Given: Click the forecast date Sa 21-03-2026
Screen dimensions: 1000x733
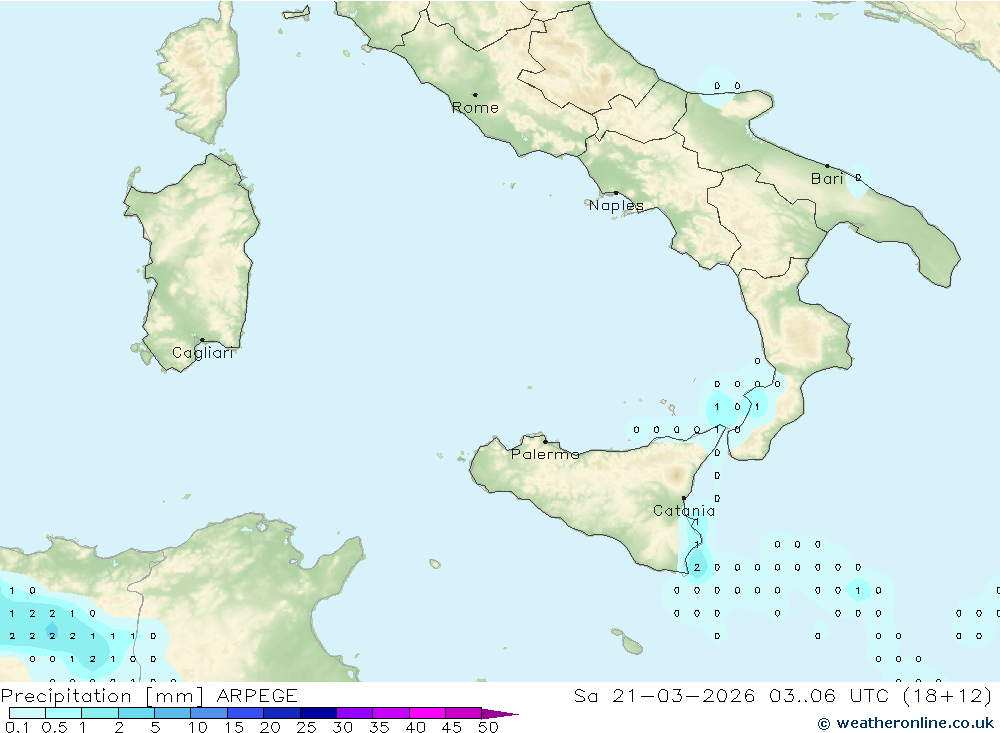Looking at the screenshot, I should (665, 695).
